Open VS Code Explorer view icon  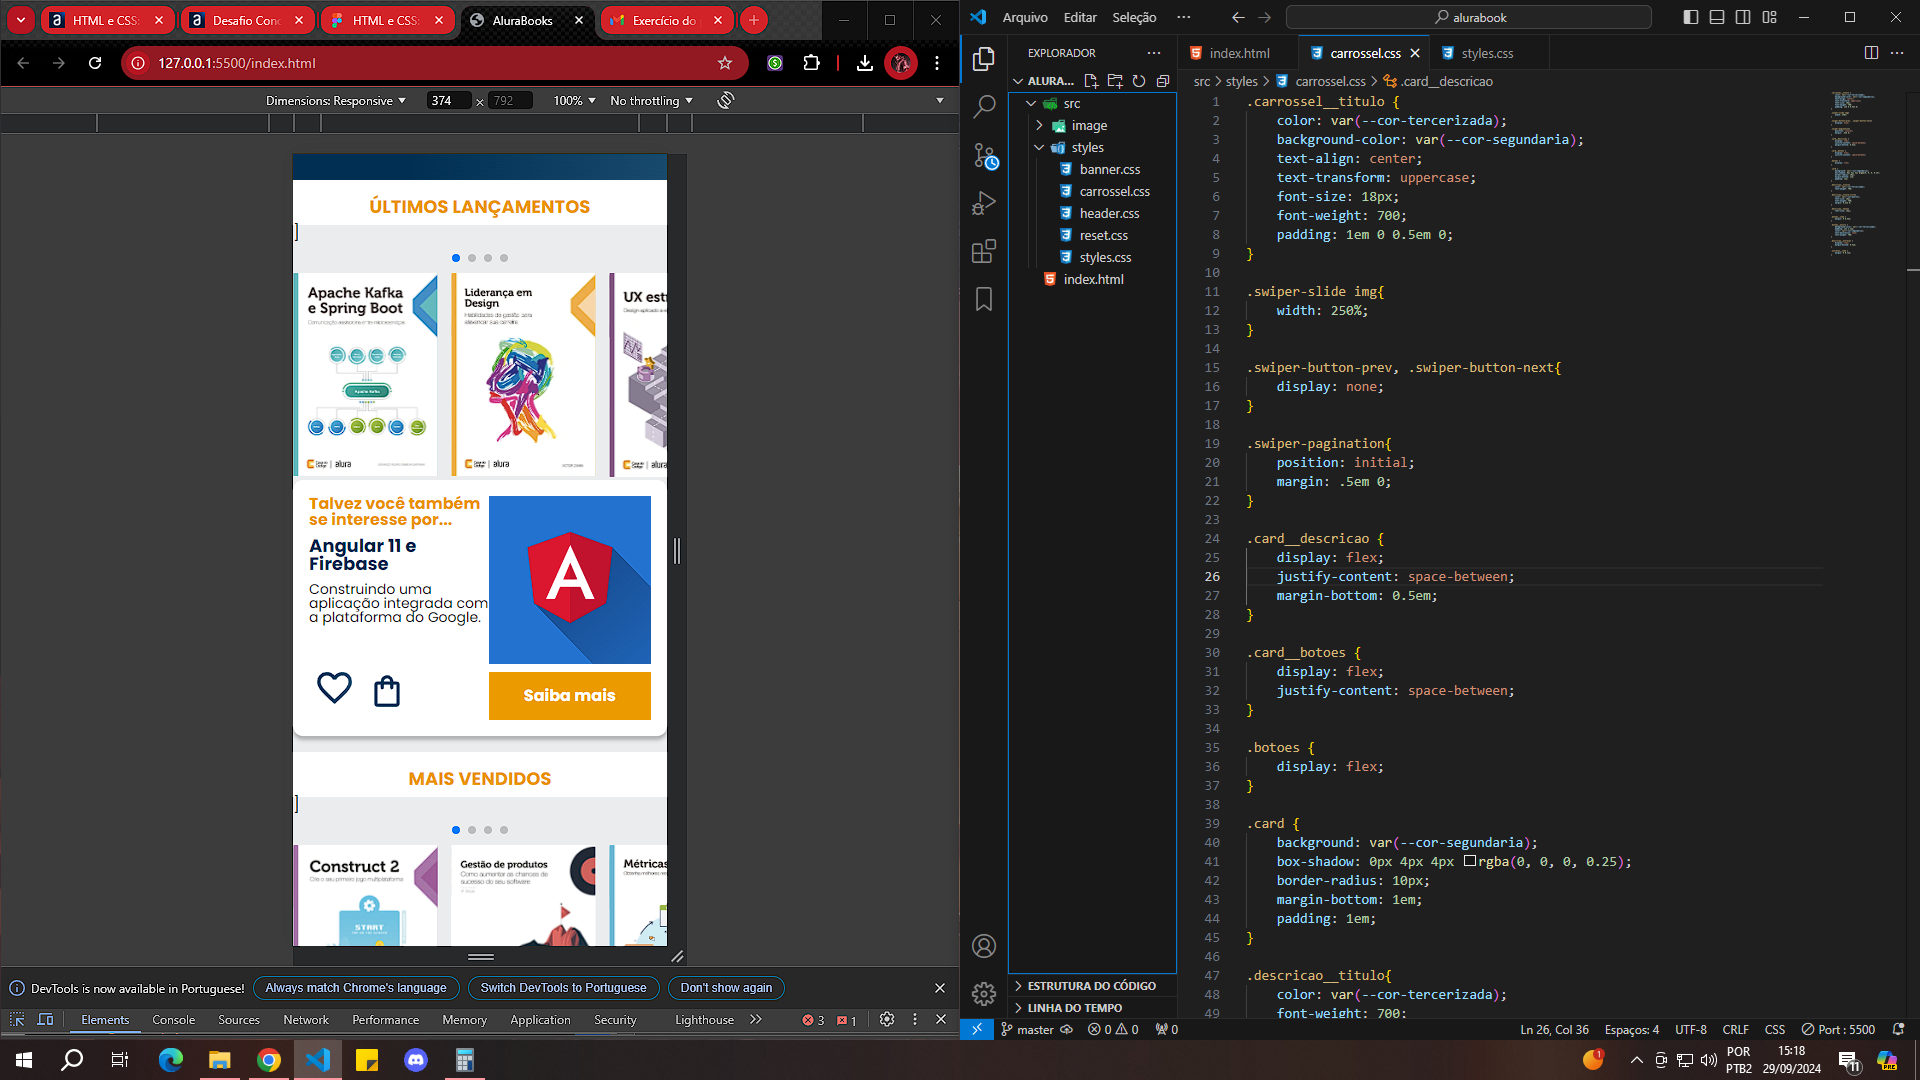[x=984, y=59]
